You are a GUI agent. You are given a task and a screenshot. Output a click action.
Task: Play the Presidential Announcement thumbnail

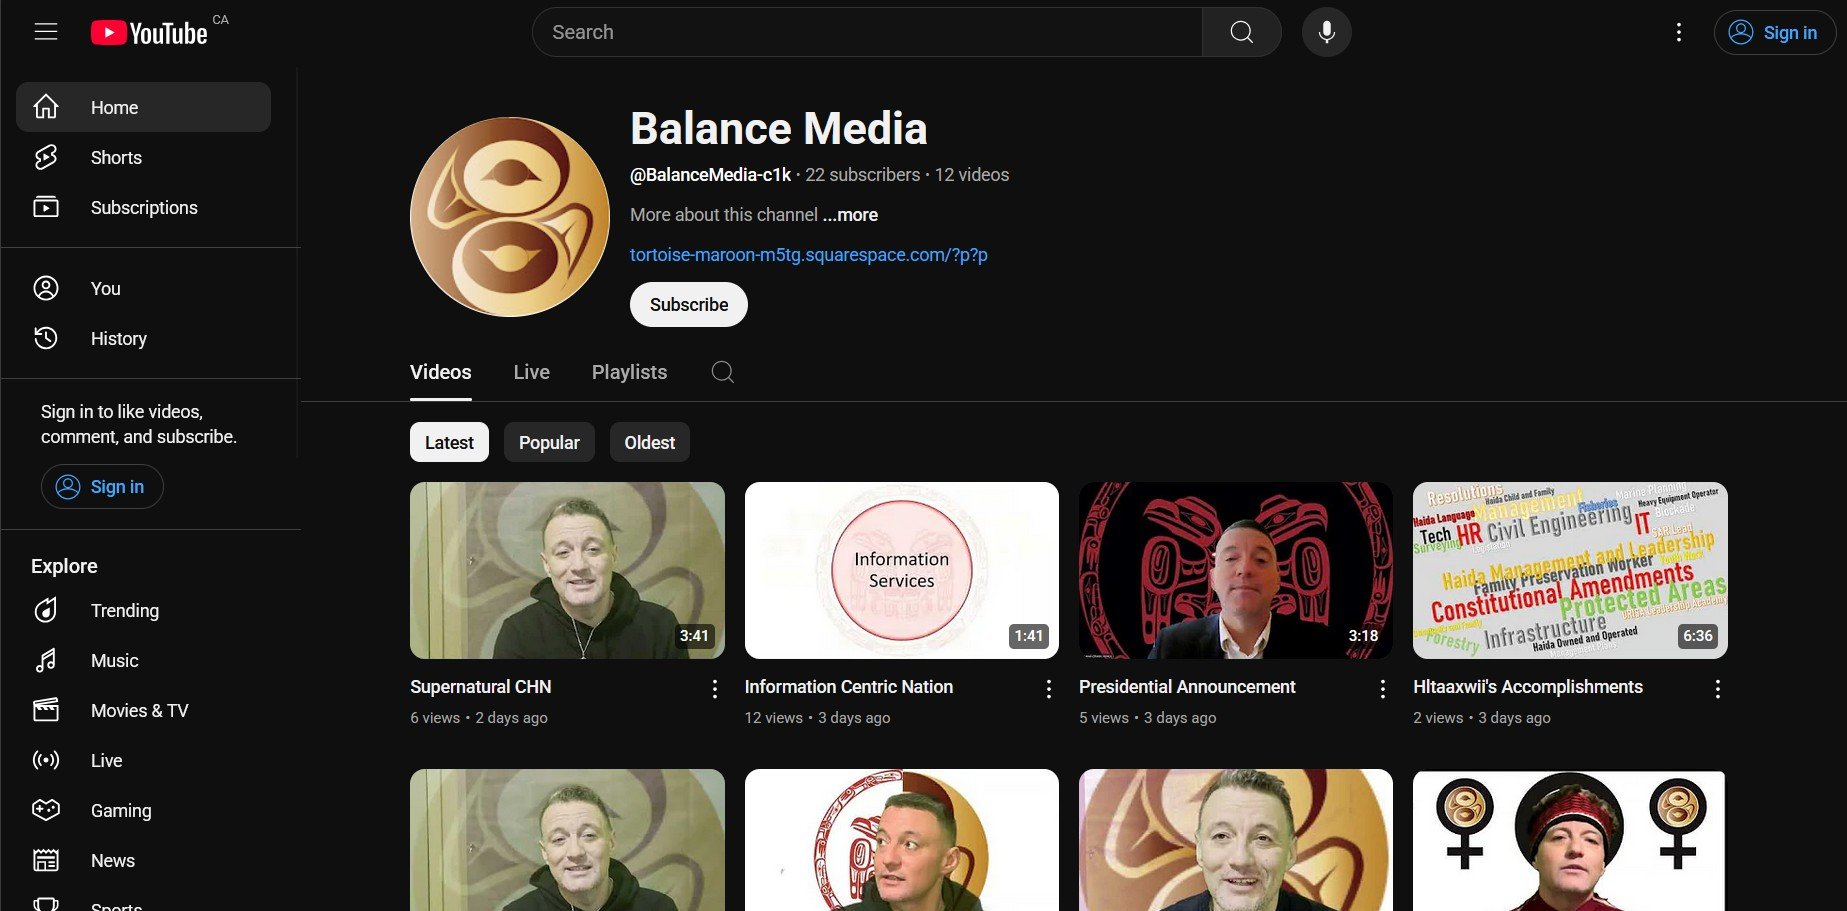1235,570
